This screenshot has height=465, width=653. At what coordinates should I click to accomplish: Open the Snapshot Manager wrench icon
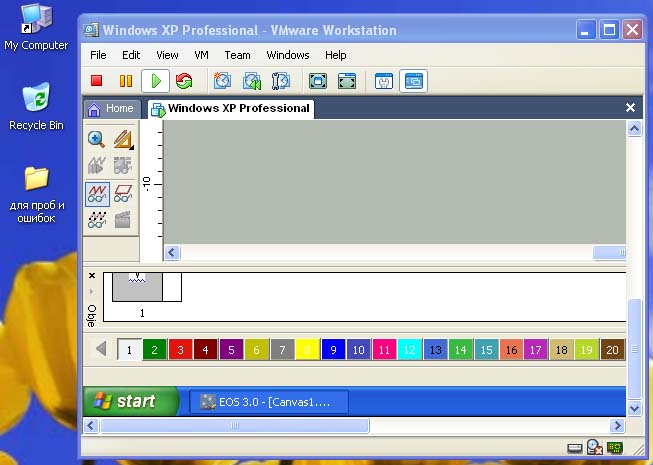(x=281, y=81)
